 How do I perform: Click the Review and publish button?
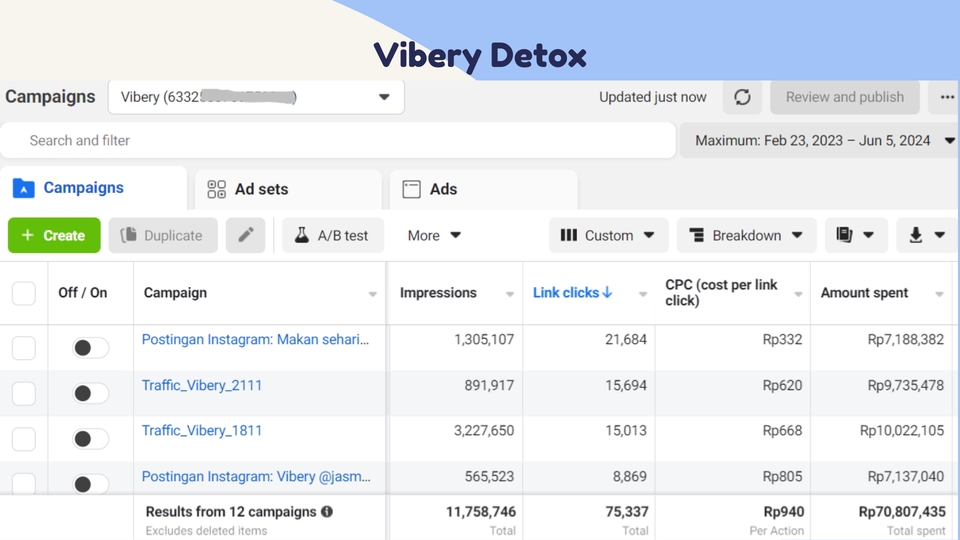click(x=844, y=97)
